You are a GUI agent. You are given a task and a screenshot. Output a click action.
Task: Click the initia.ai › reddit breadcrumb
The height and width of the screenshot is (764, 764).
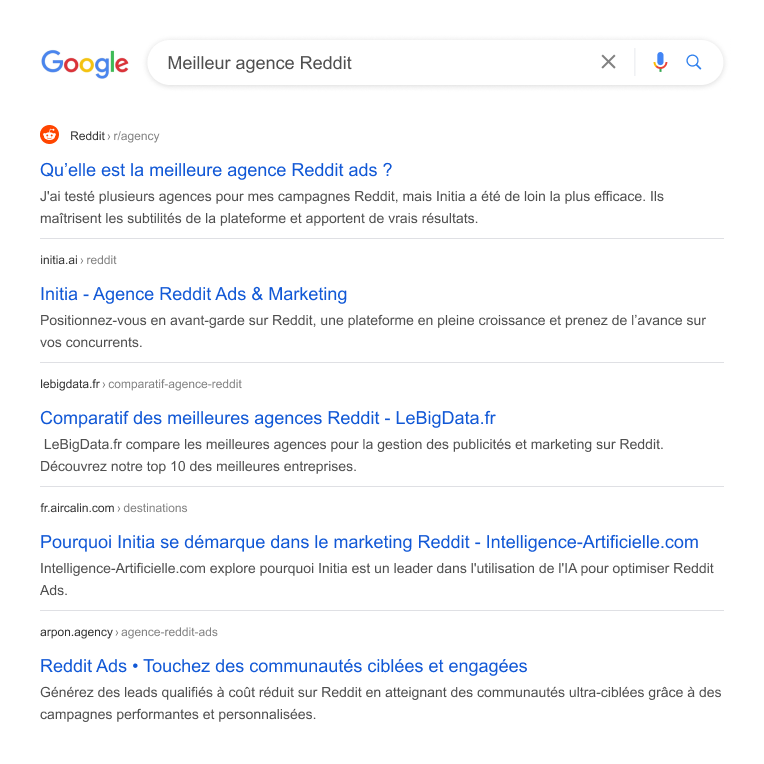tap(78, 260)
